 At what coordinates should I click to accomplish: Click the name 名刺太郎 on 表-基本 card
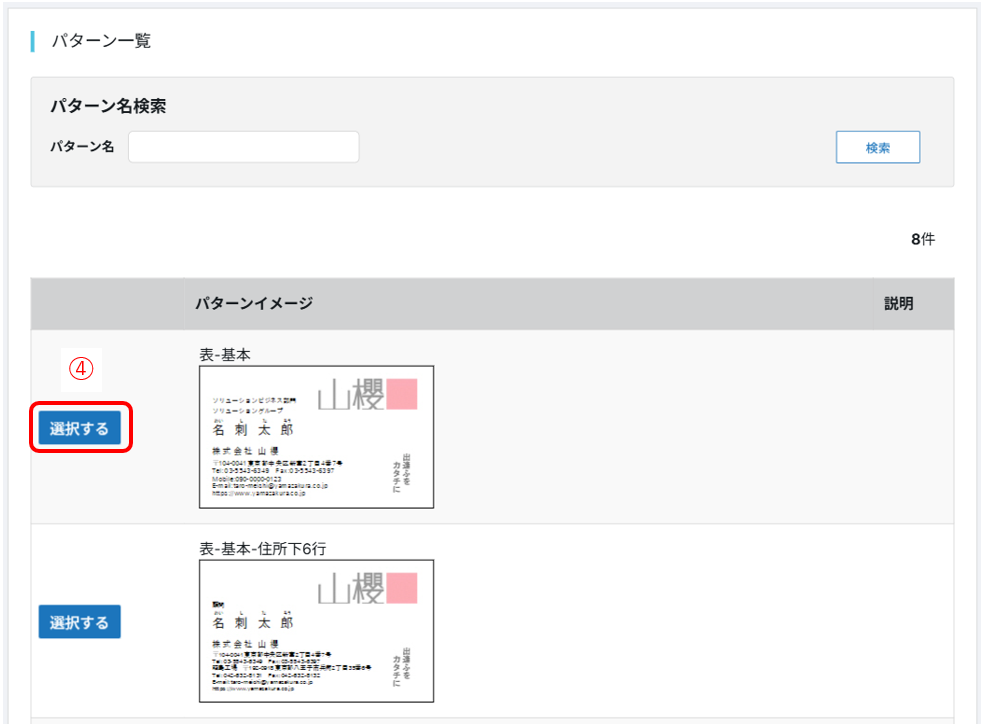click(253, 429)
